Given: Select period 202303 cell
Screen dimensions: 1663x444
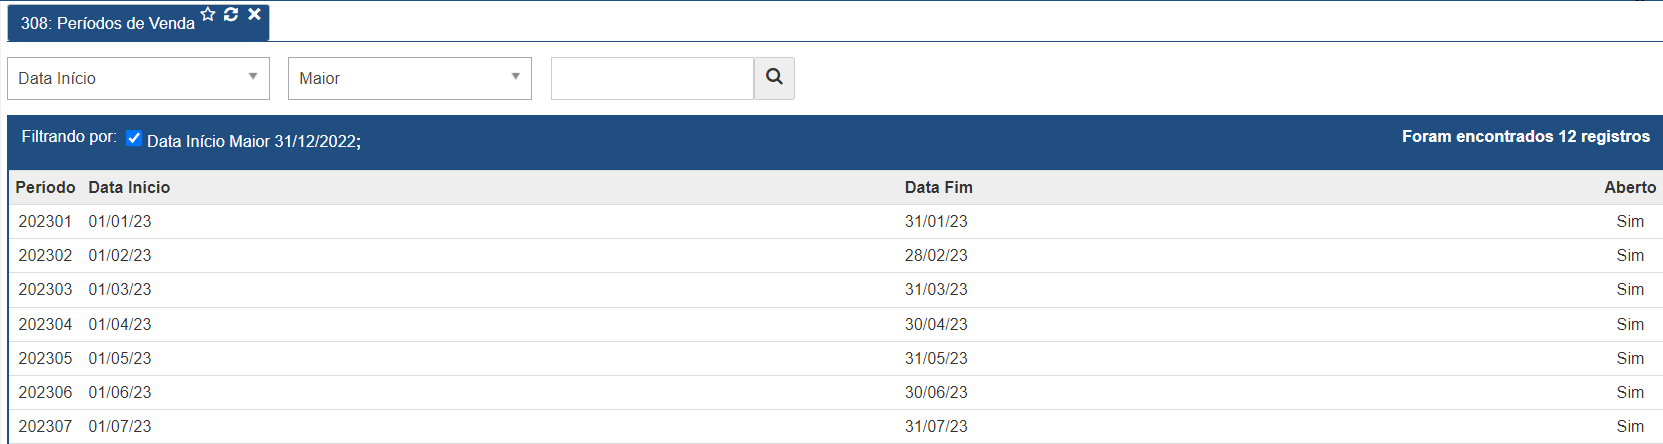Looking at the screenshot, I should tap(45, 289).
